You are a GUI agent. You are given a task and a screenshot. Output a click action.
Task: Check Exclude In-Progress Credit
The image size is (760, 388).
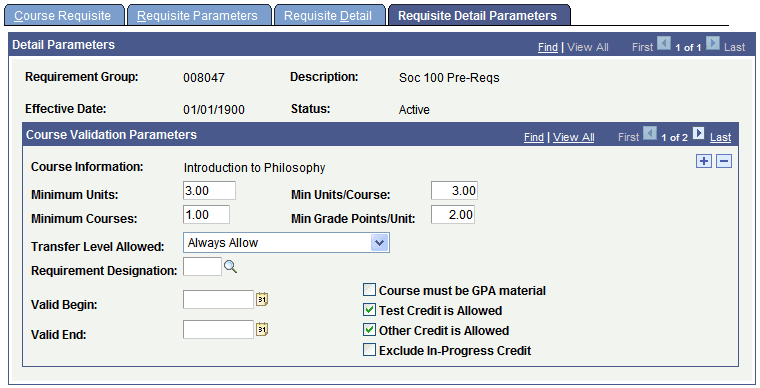coord(369,350)
